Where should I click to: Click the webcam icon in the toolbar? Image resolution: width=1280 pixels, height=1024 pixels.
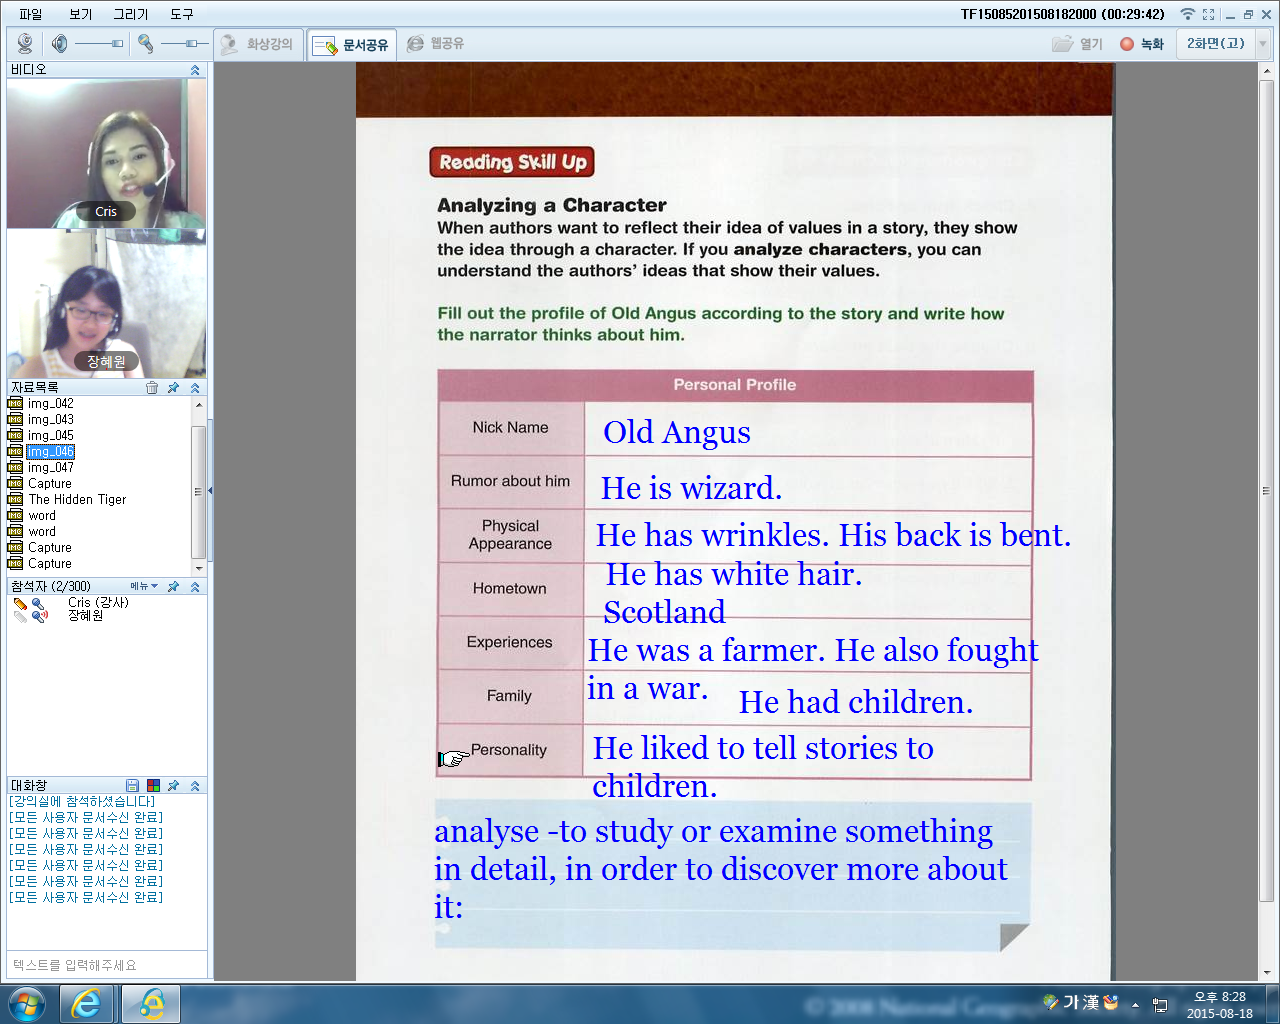click(x=25, y=43)
